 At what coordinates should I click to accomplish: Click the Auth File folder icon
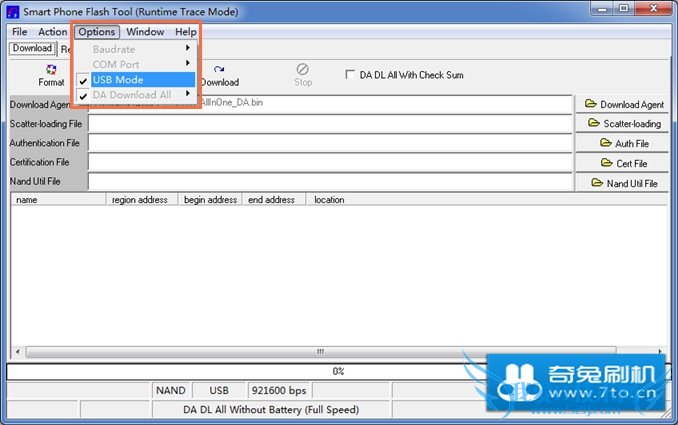tap(606, 143)
